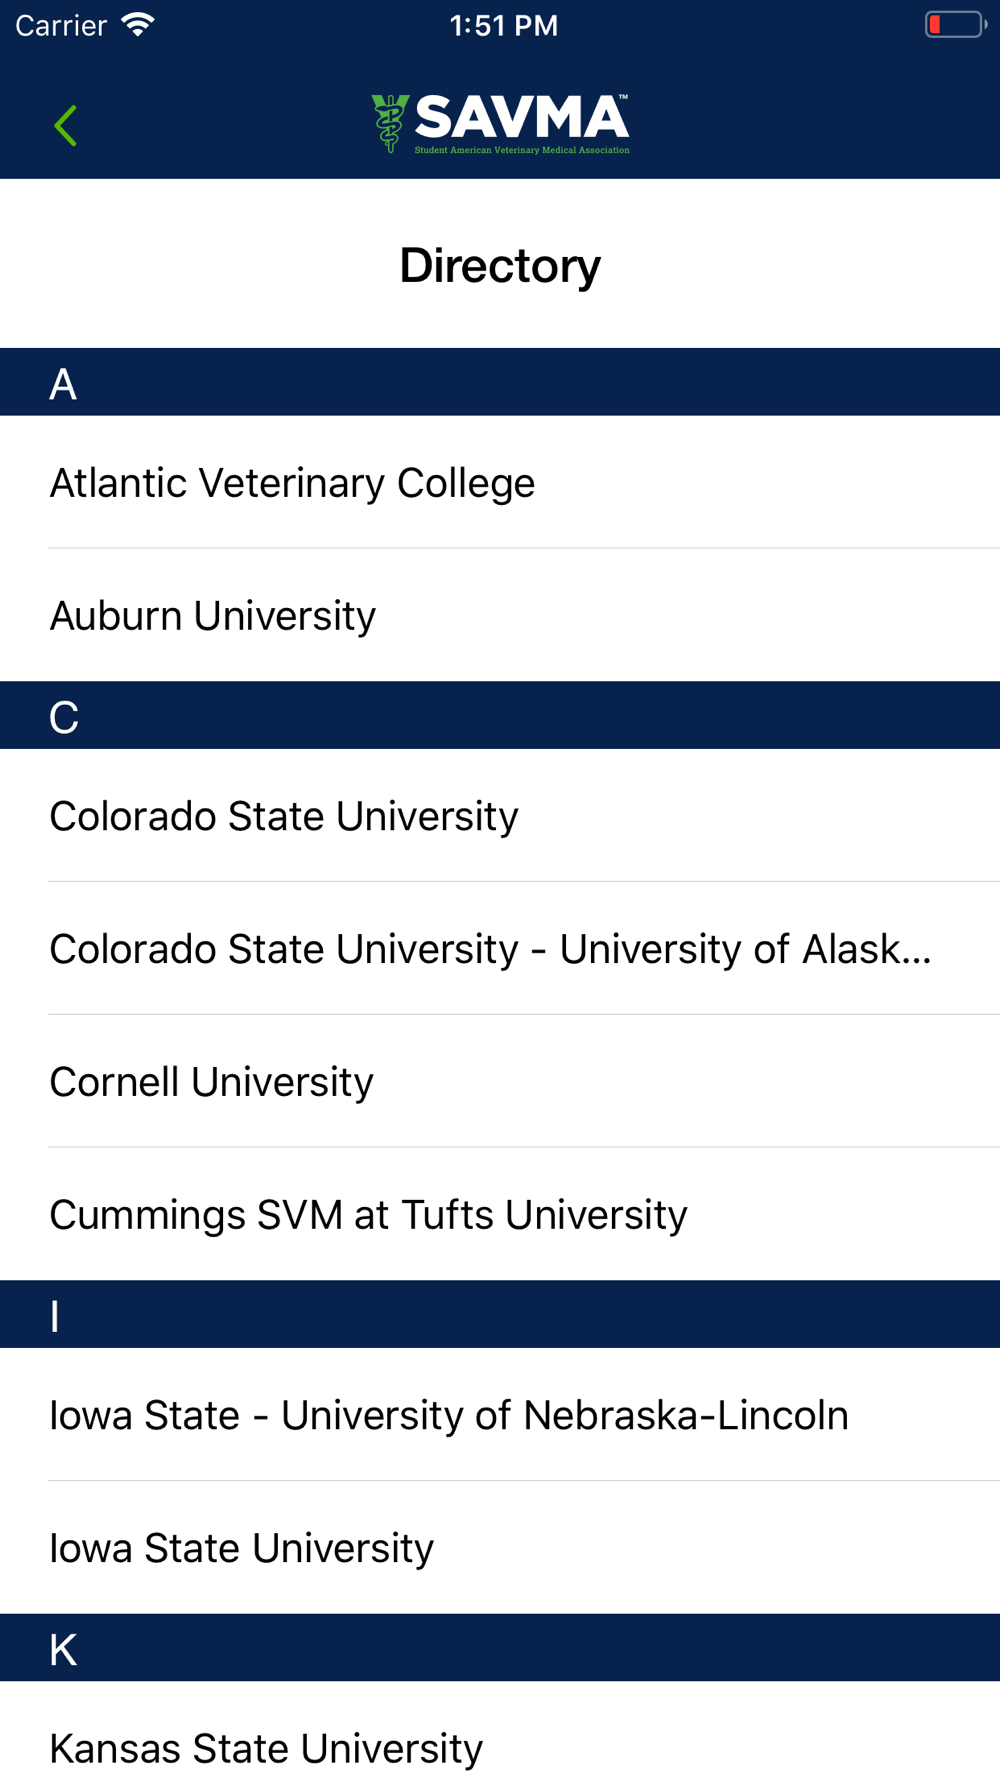Image resolution: width=1000 pixels, height=1778 pixels.
Task: Tap the K section header
Action: (500, 1647)
